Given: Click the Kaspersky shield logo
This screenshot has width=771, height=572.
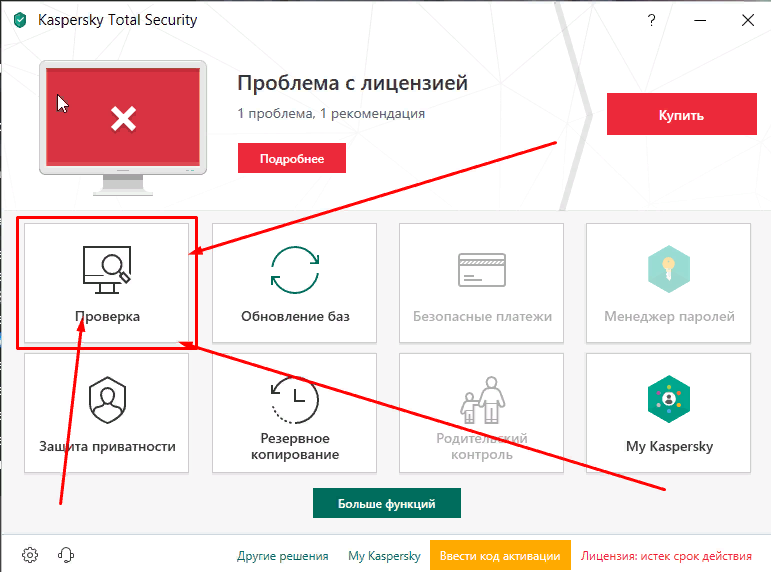Looking at the screenshot, I should (x=20, y=20).
